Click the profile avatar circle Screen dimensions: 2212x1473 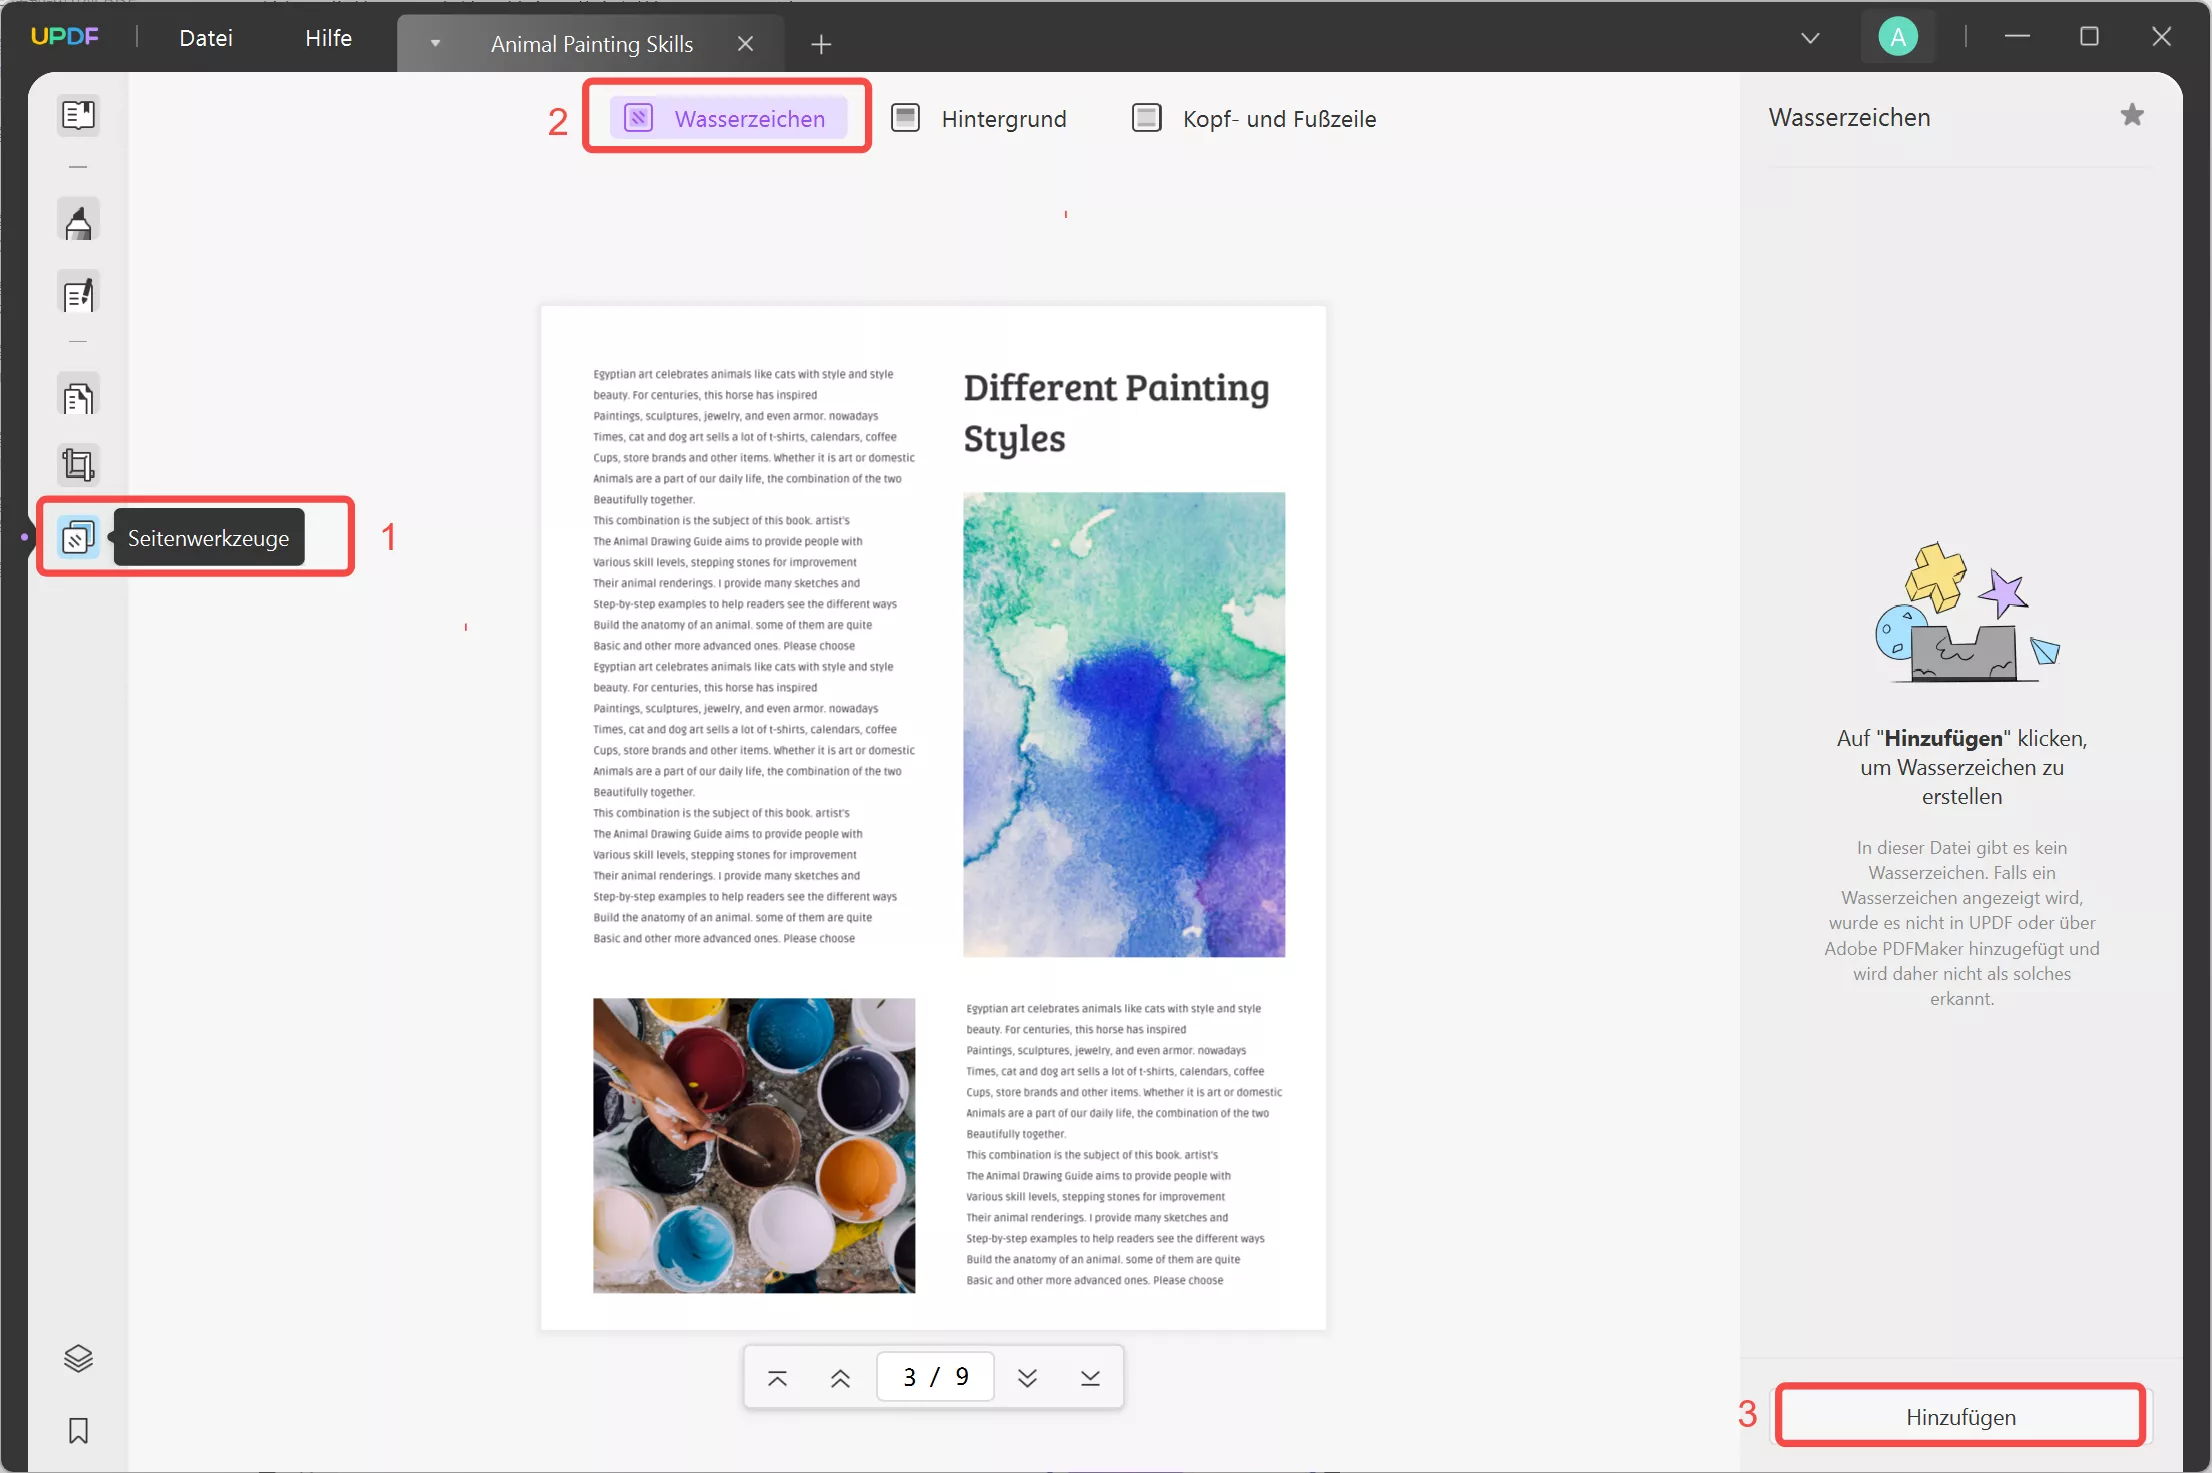point(1897,36)
